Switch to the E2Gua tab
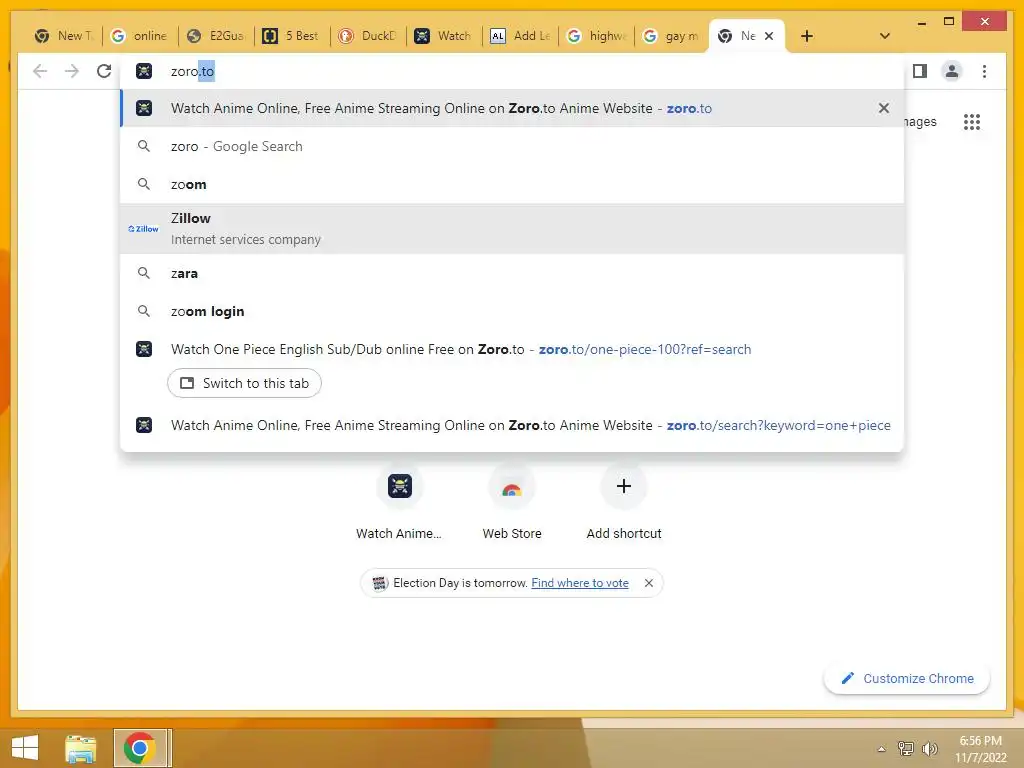Screen dimensions: 1024x768 pos(216,36)
